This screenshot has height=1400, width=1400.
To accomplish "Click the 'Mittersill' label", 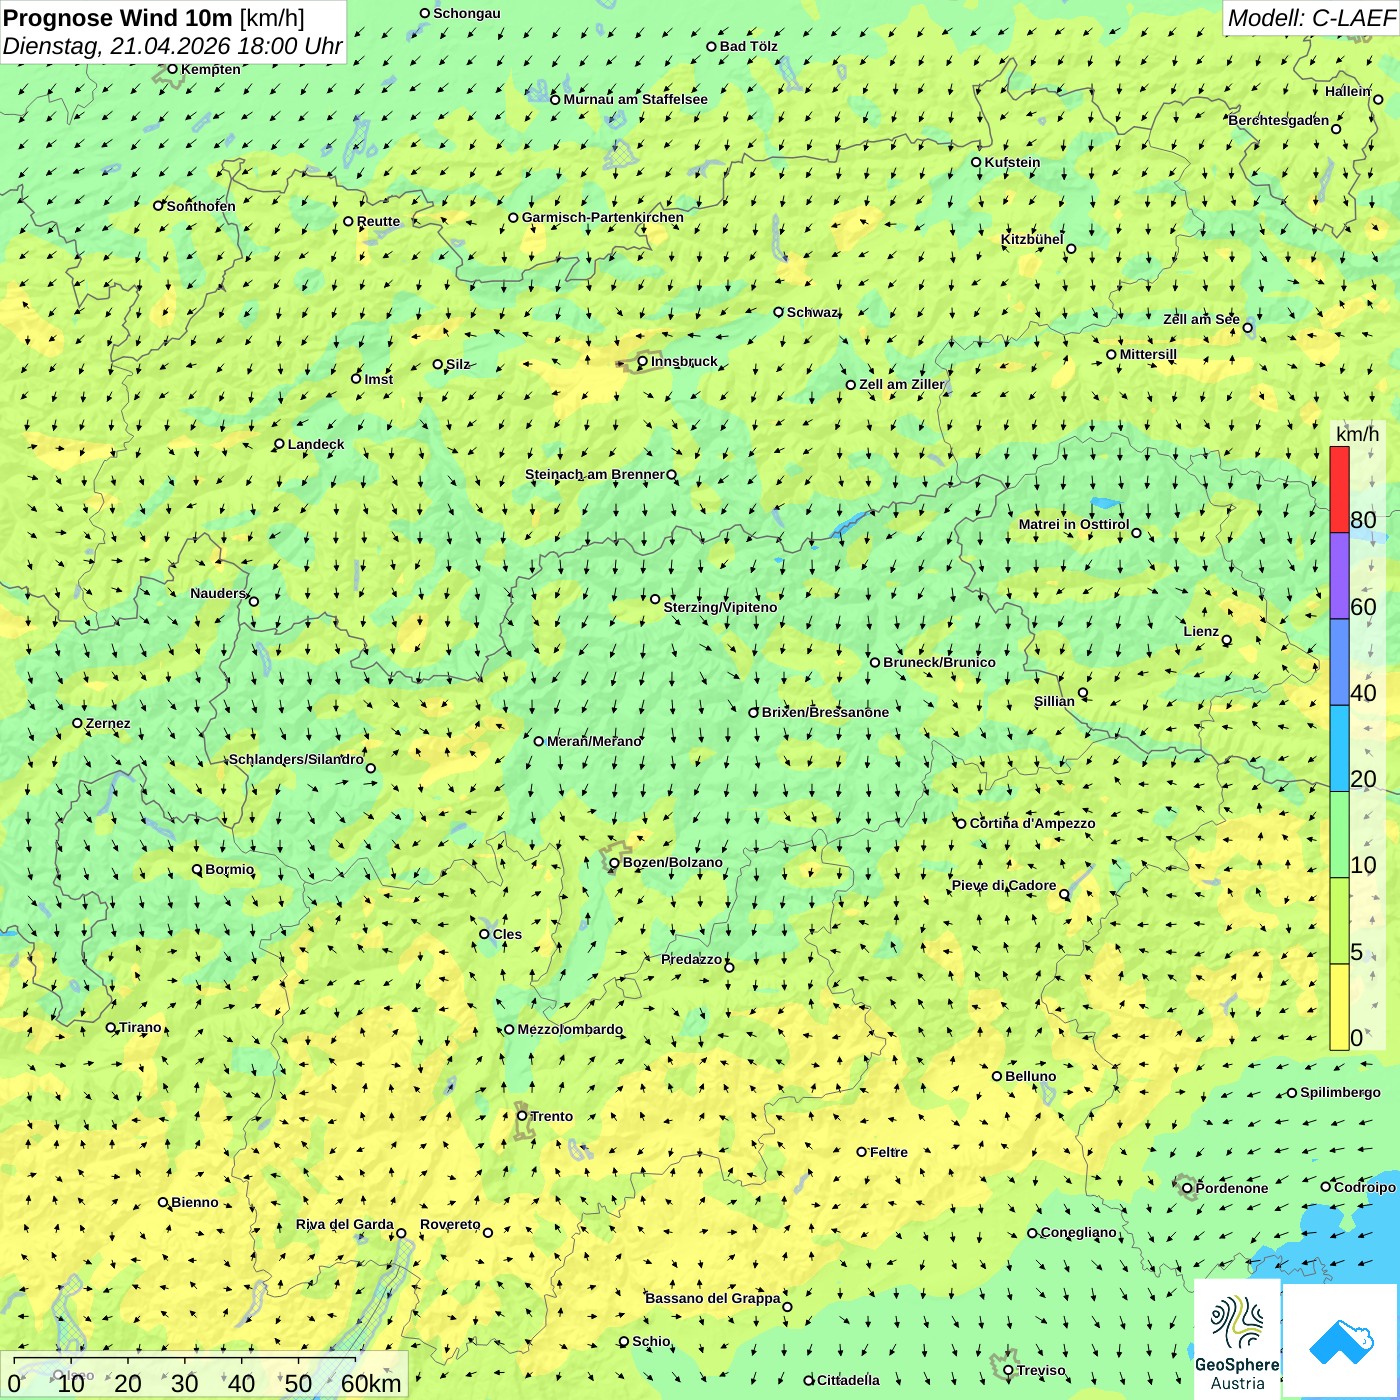I will (1148, 354).
